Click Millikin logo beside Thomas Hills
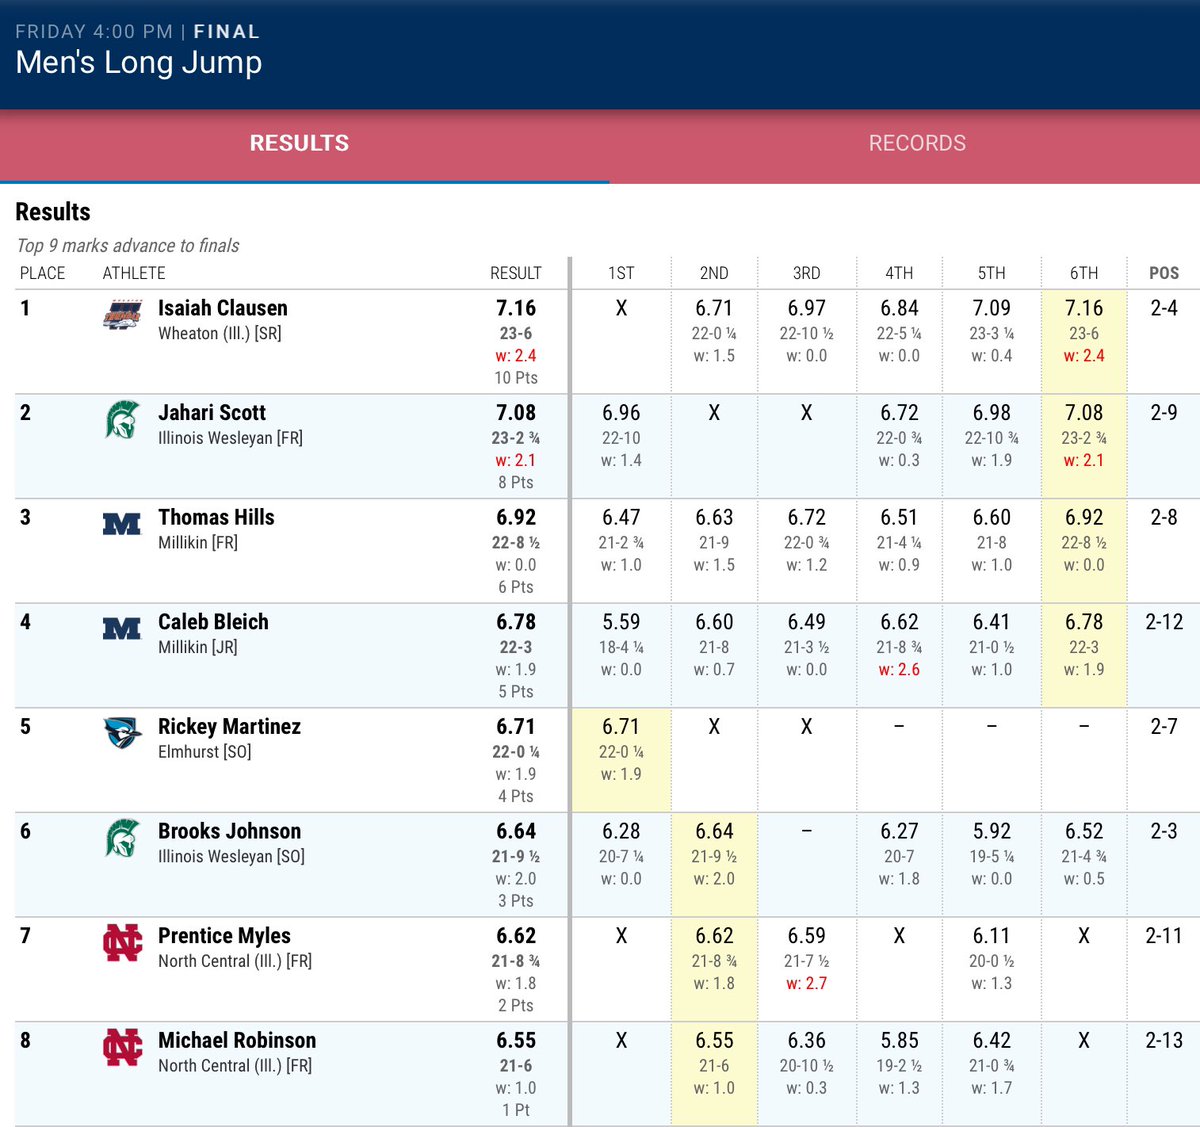Screen dimensions: 1200x1127 click(122, 523)
